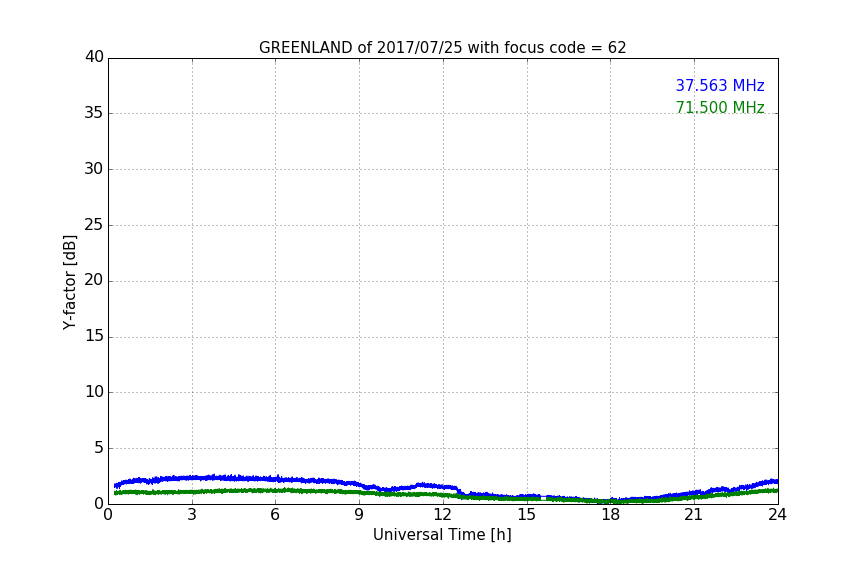This screenshot has height=576, width=864.
Task: Click y-axis tick label 30
Action: click(x=94, y=169)
